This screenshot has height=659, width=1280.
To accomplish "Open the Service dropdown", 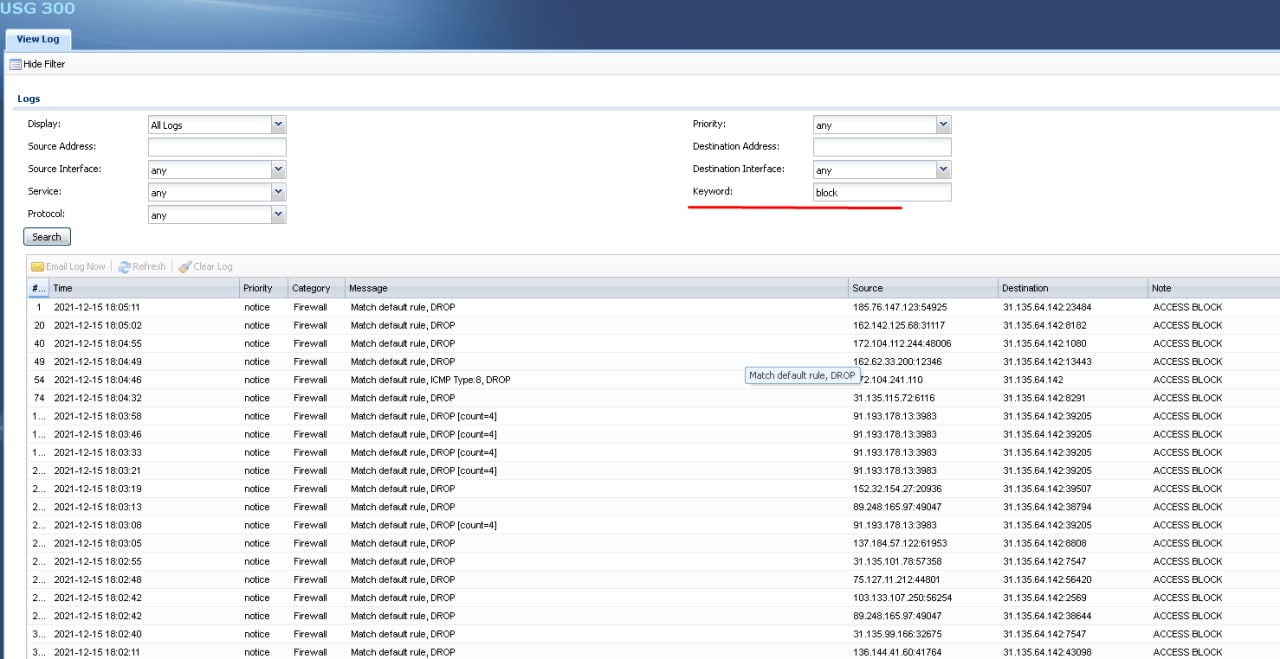I will (279, 192).
